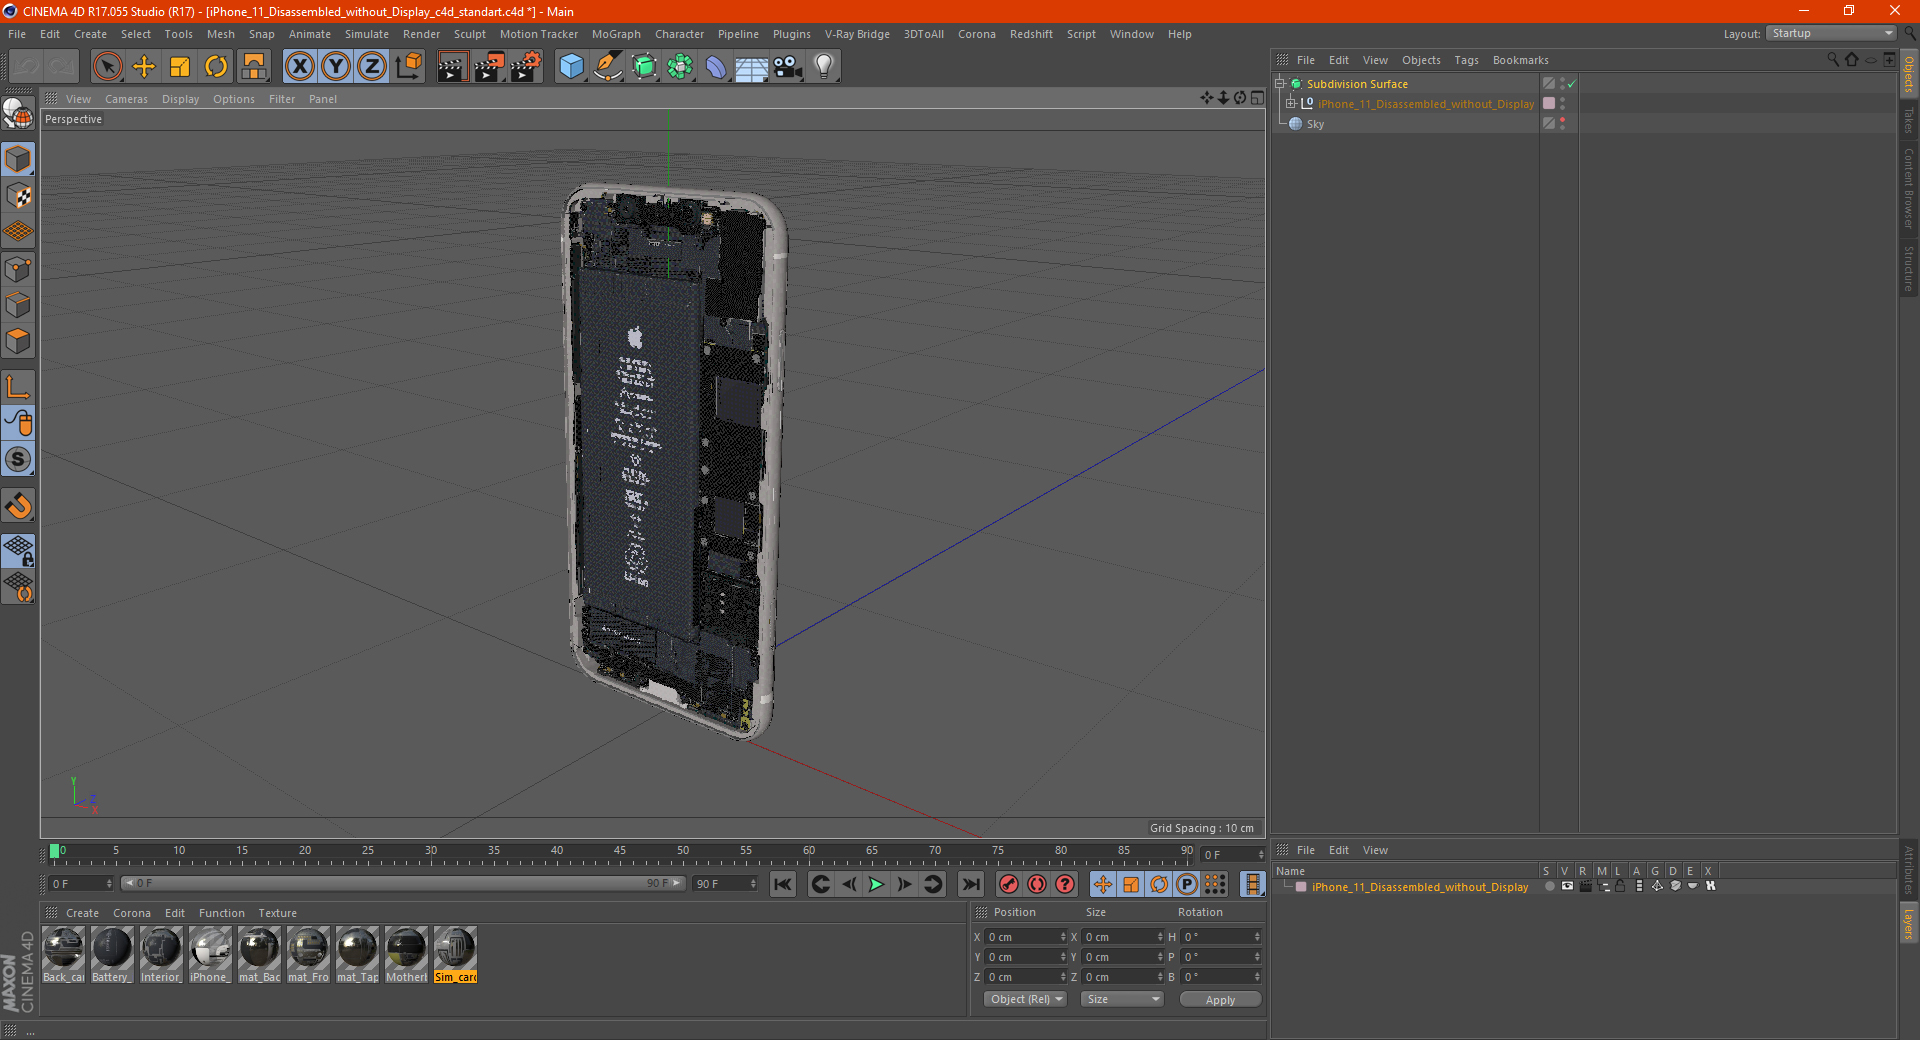This screenshot has width=1920, height=1040.
Task: Select the Rotate tool in top toolbar
Action: pyautogui.click(x=216, y=67)
